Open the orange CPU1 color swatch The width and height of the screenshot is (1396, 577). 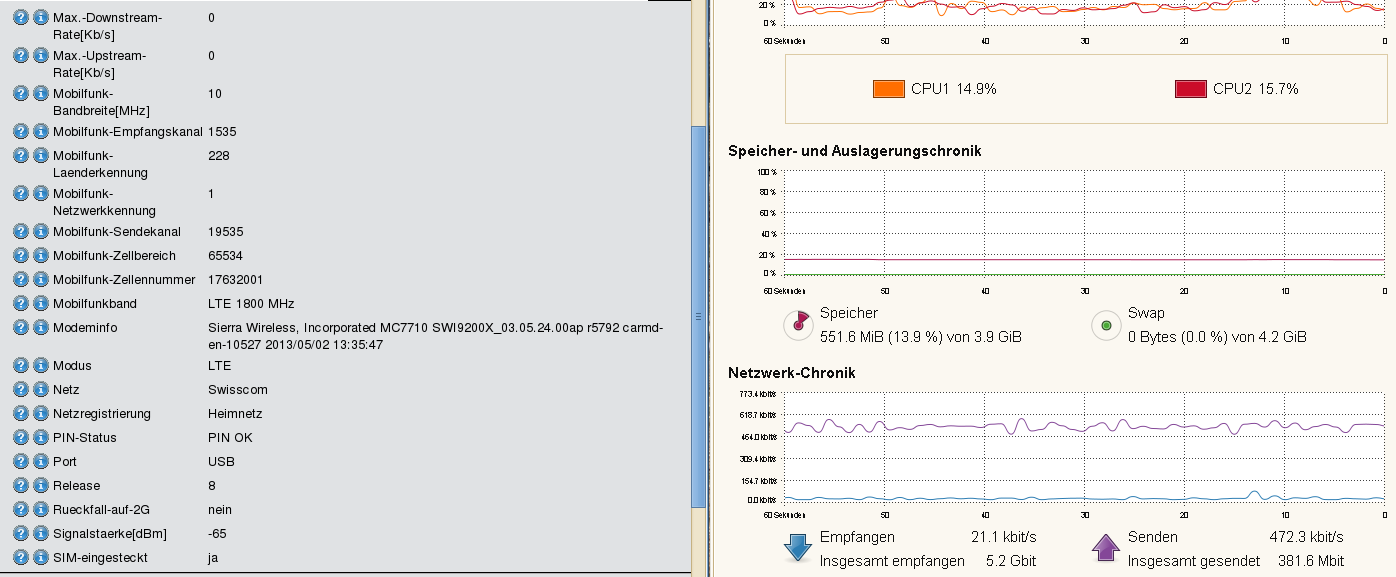(x=888, y=89)
